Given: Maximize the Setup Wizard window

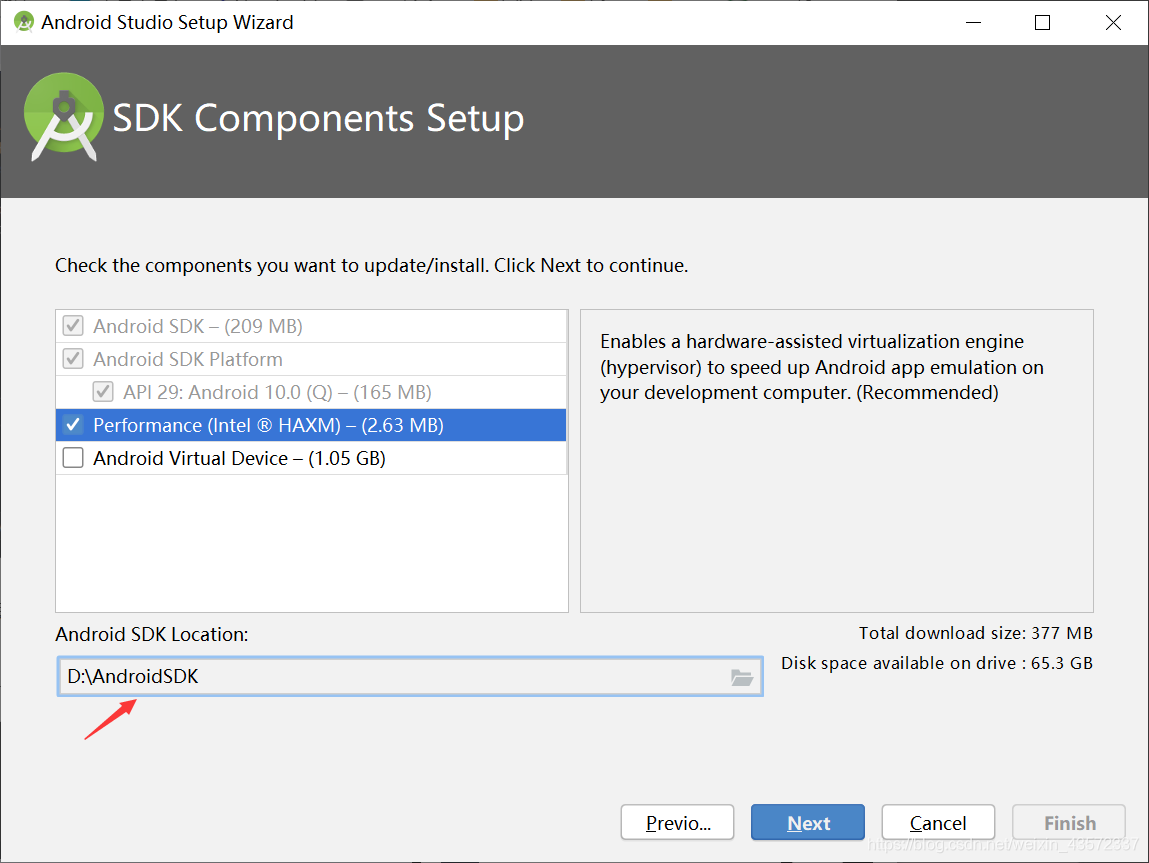Looking at the screenshot, I should (1042, 23).
